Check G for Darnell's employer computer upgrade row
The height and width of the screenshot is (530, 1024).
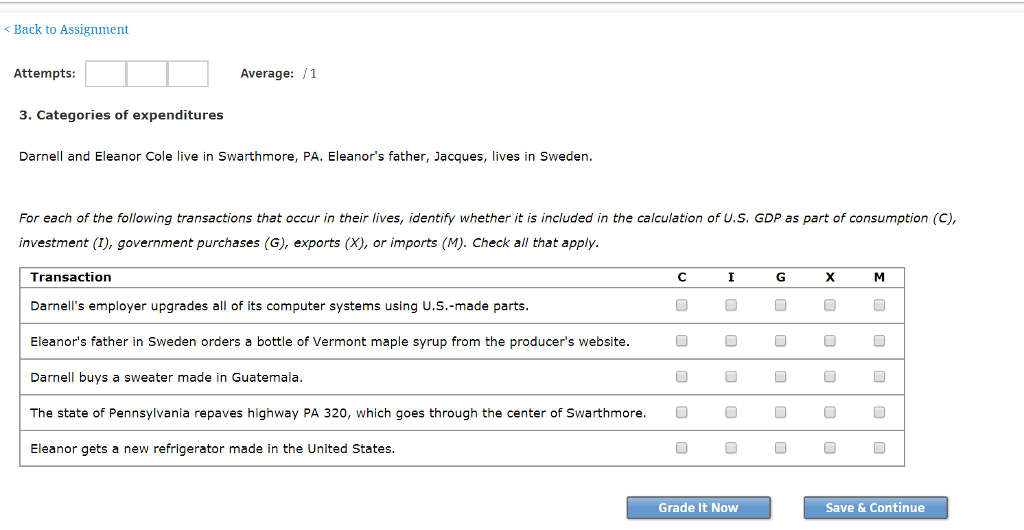[x=780, y=305]
